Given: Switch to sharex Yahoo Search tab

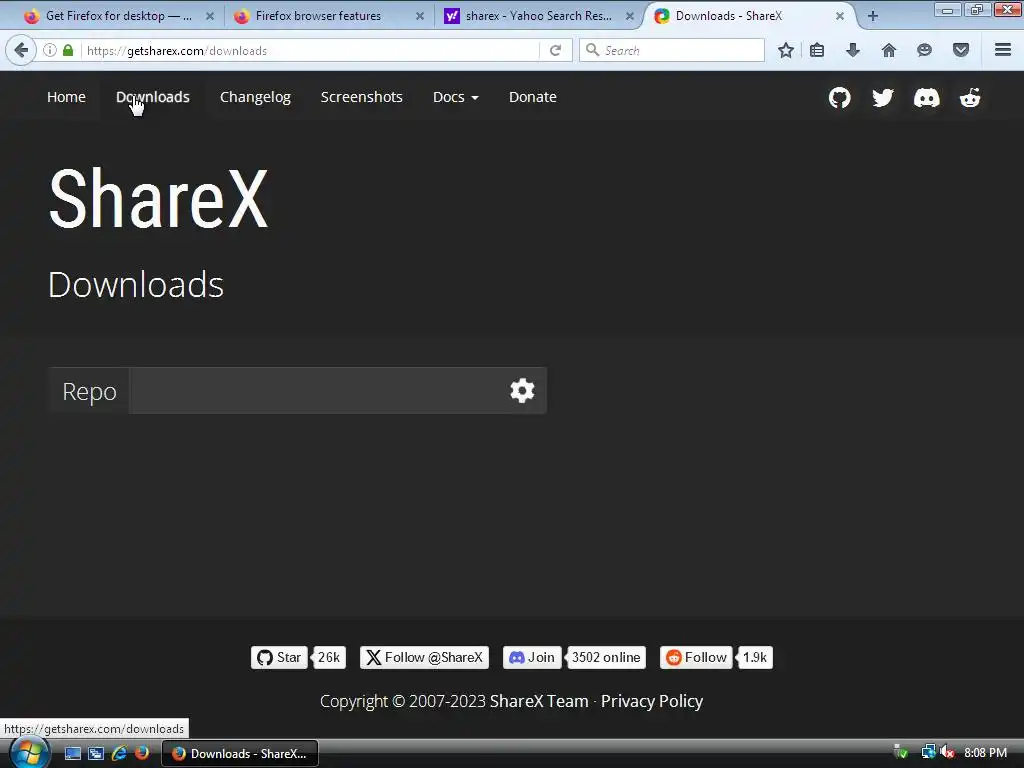Looking at the screenshot, I should pos(539,16).
